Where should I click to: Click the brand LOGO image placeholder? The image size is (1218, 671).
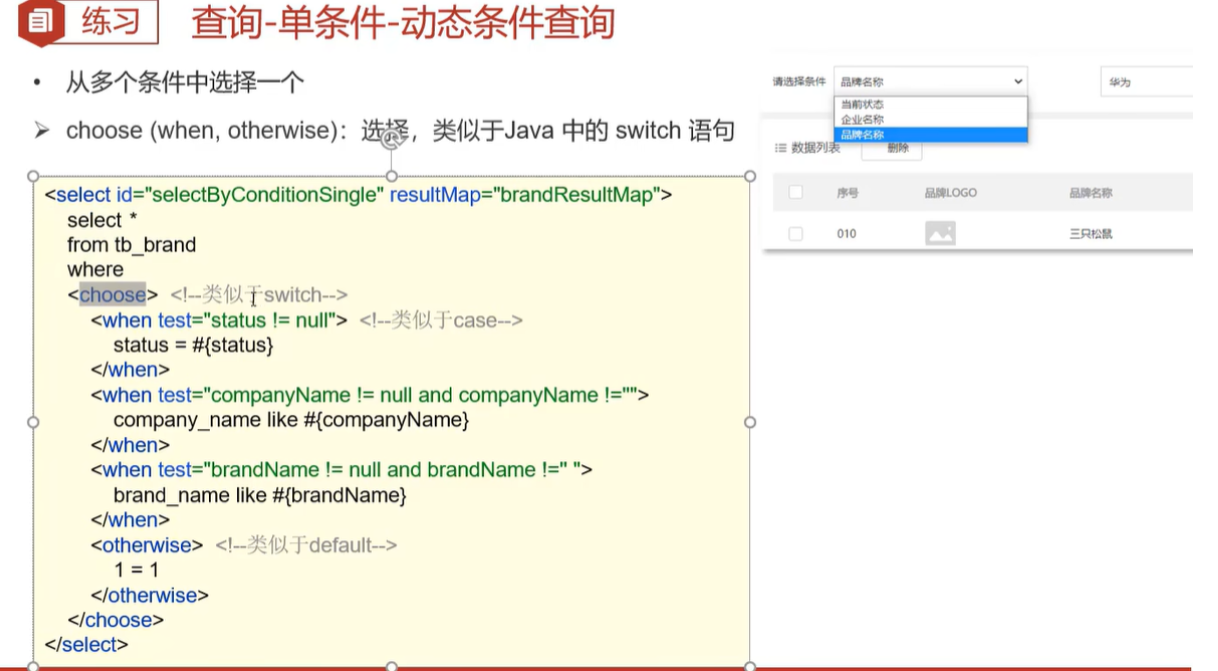tap(940, 234)
